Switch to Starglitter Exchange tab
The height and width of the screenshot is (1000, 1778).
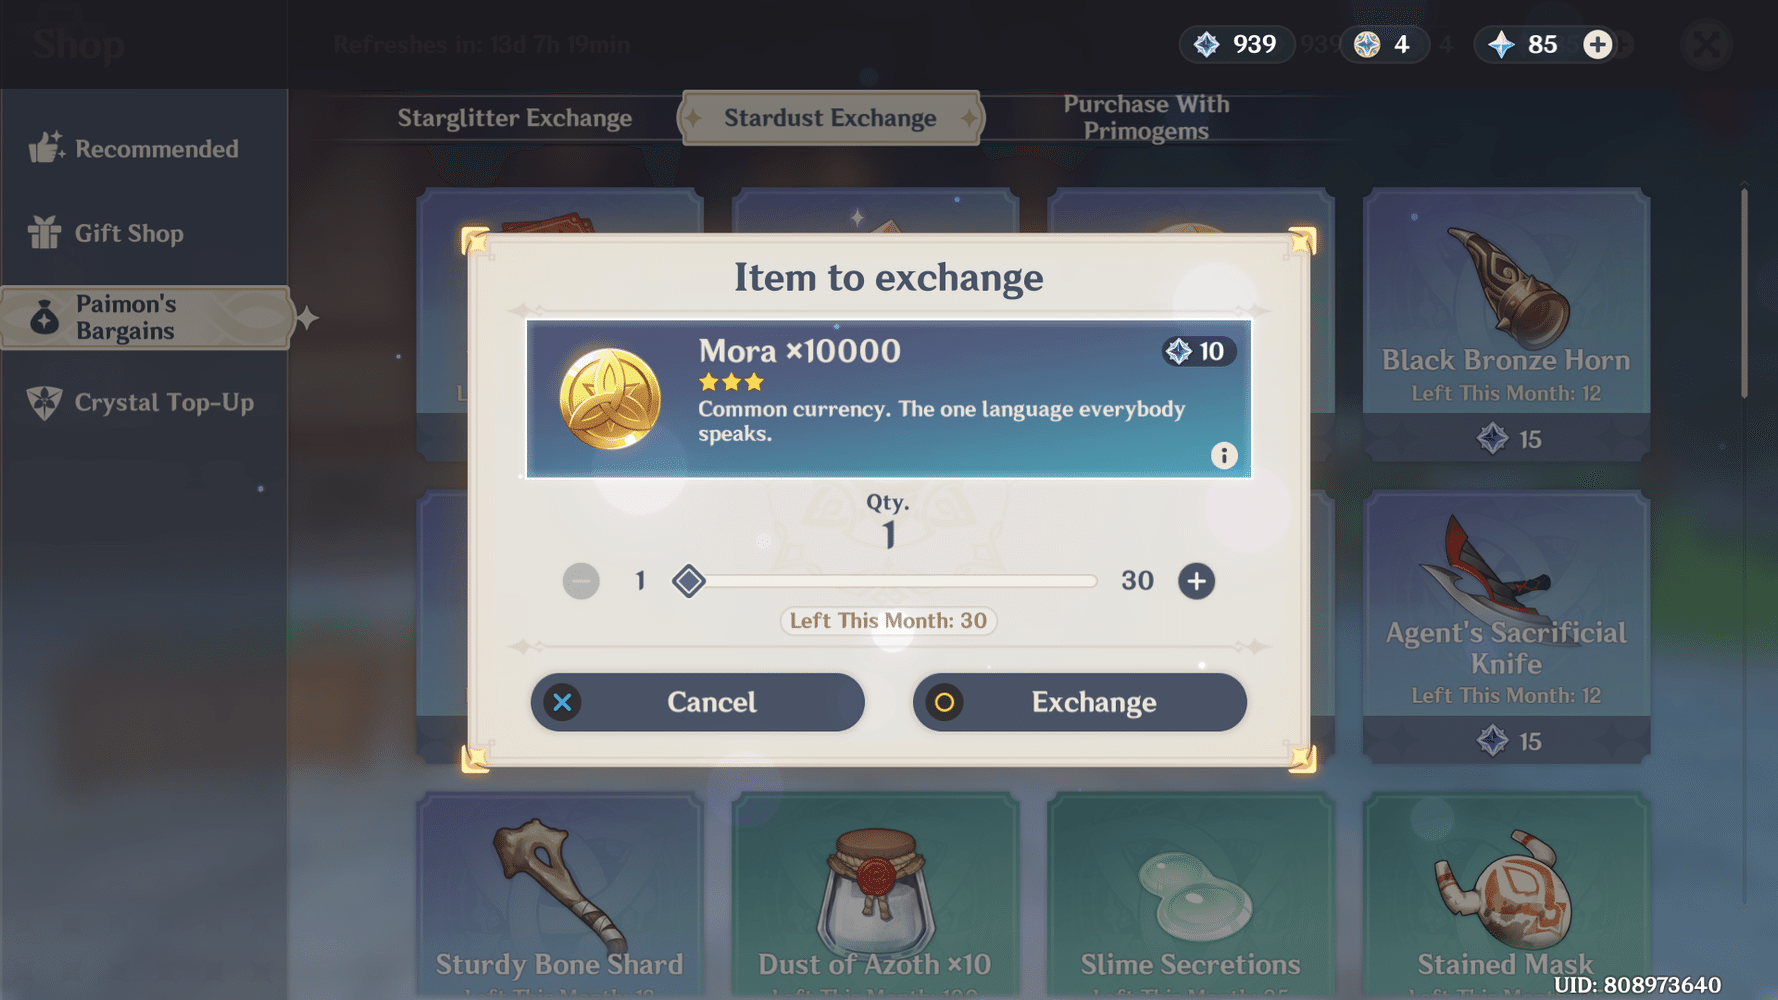pyautogui.click(x=515, y=118)
